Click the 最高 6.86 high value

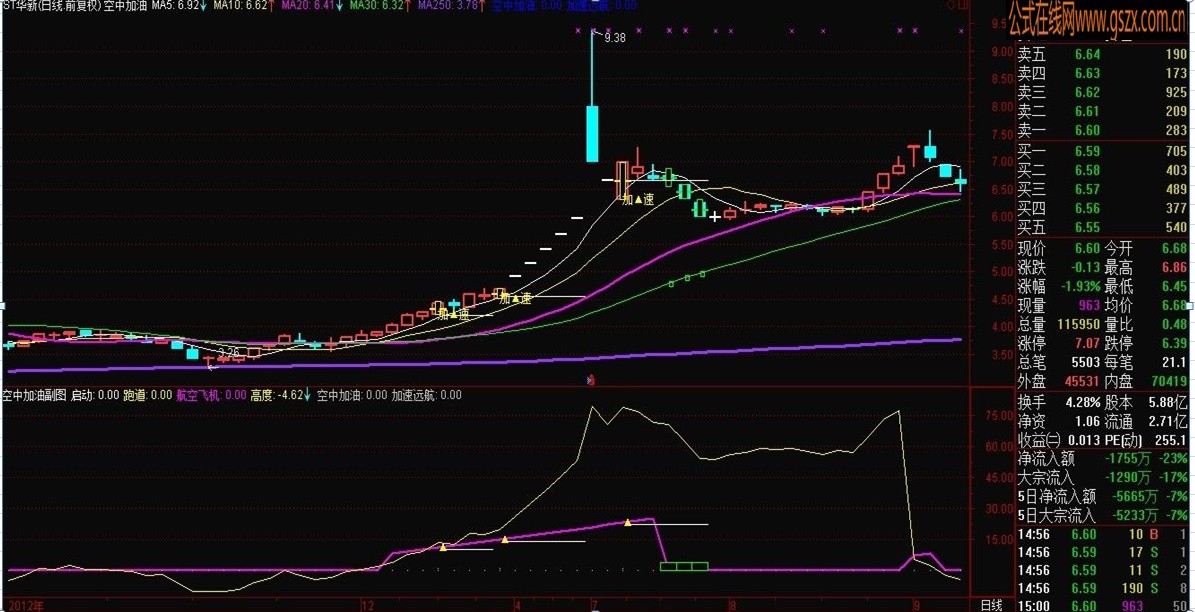click(1174, 268)
